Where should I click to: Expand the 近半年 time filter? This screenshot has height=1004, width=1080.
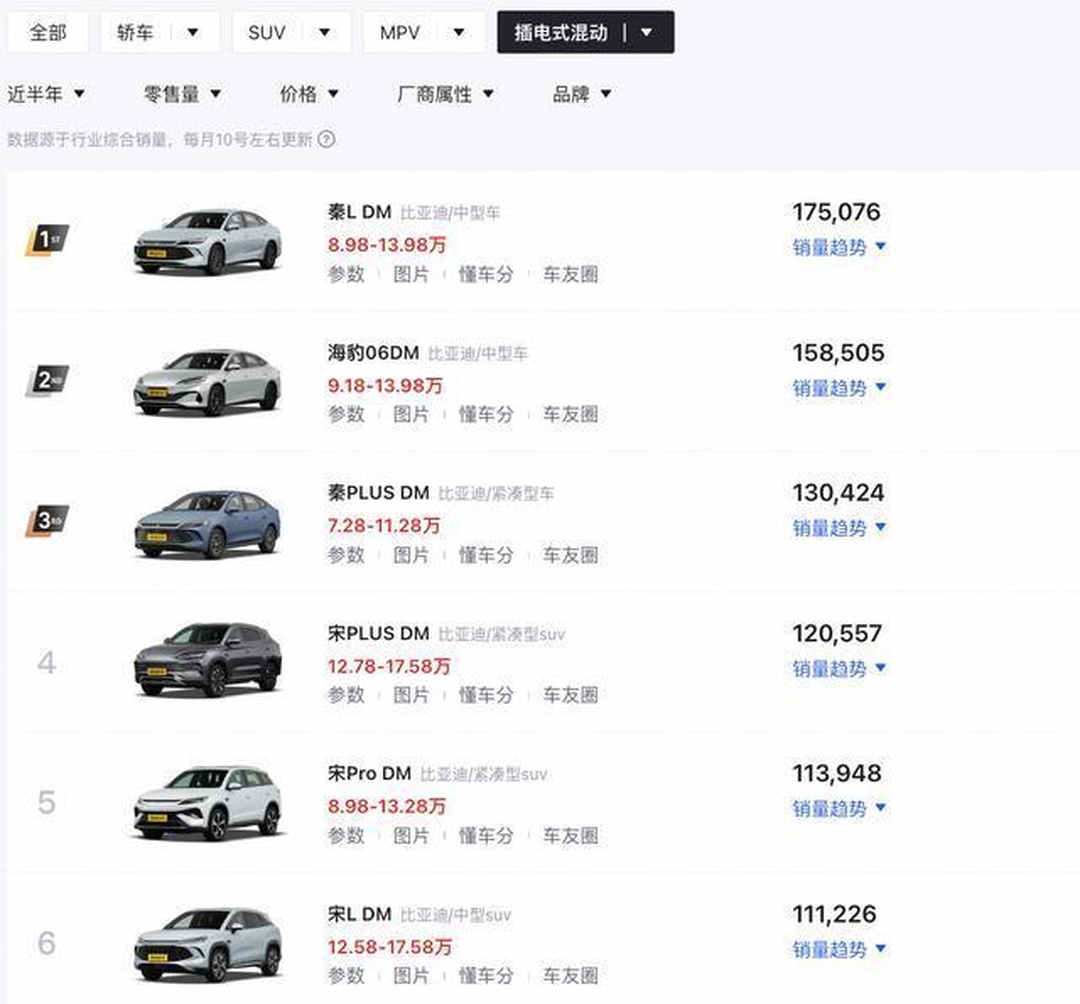tap(46, 94)
